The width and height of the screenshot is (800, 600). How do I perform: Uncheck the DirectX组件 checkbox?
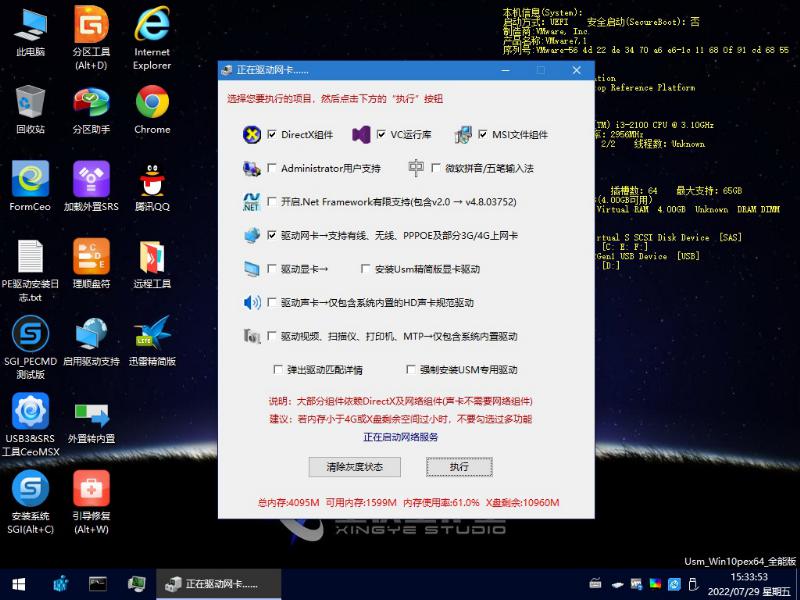271,135
